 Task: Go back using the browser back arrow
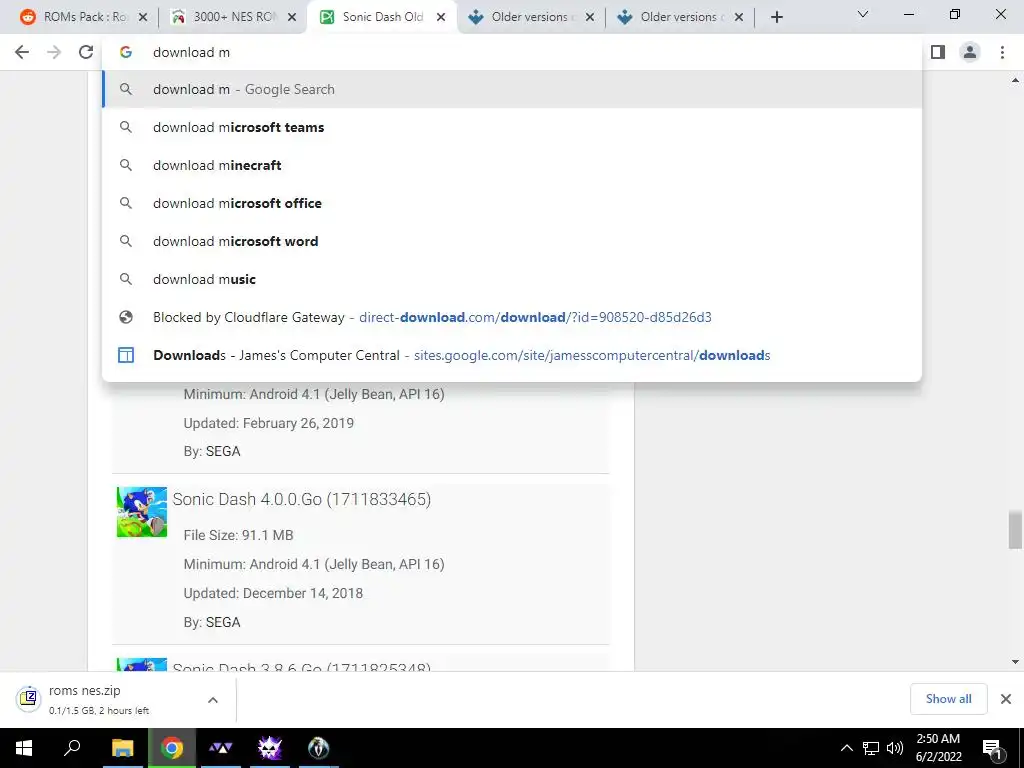pos(22,52)
